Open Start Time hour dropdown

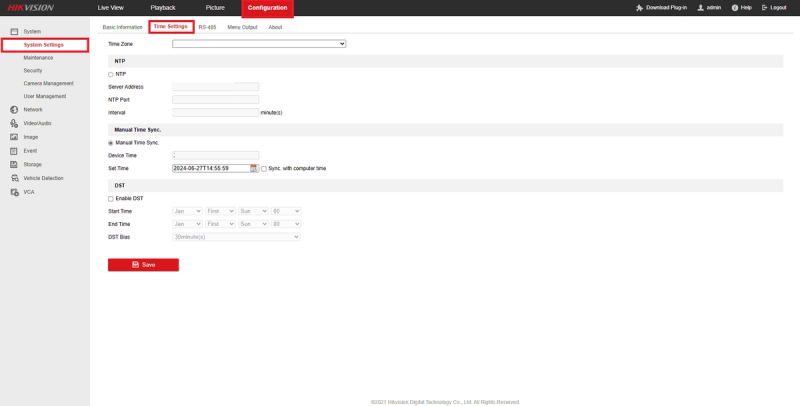point(286,211)
